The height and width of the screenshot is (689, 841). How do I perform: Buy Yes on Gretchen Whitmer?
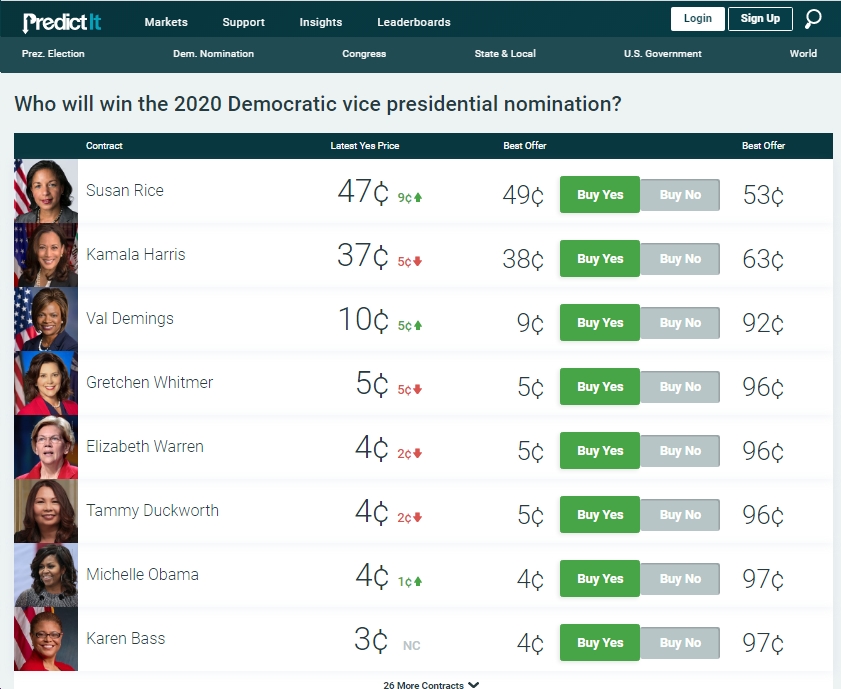600,387
